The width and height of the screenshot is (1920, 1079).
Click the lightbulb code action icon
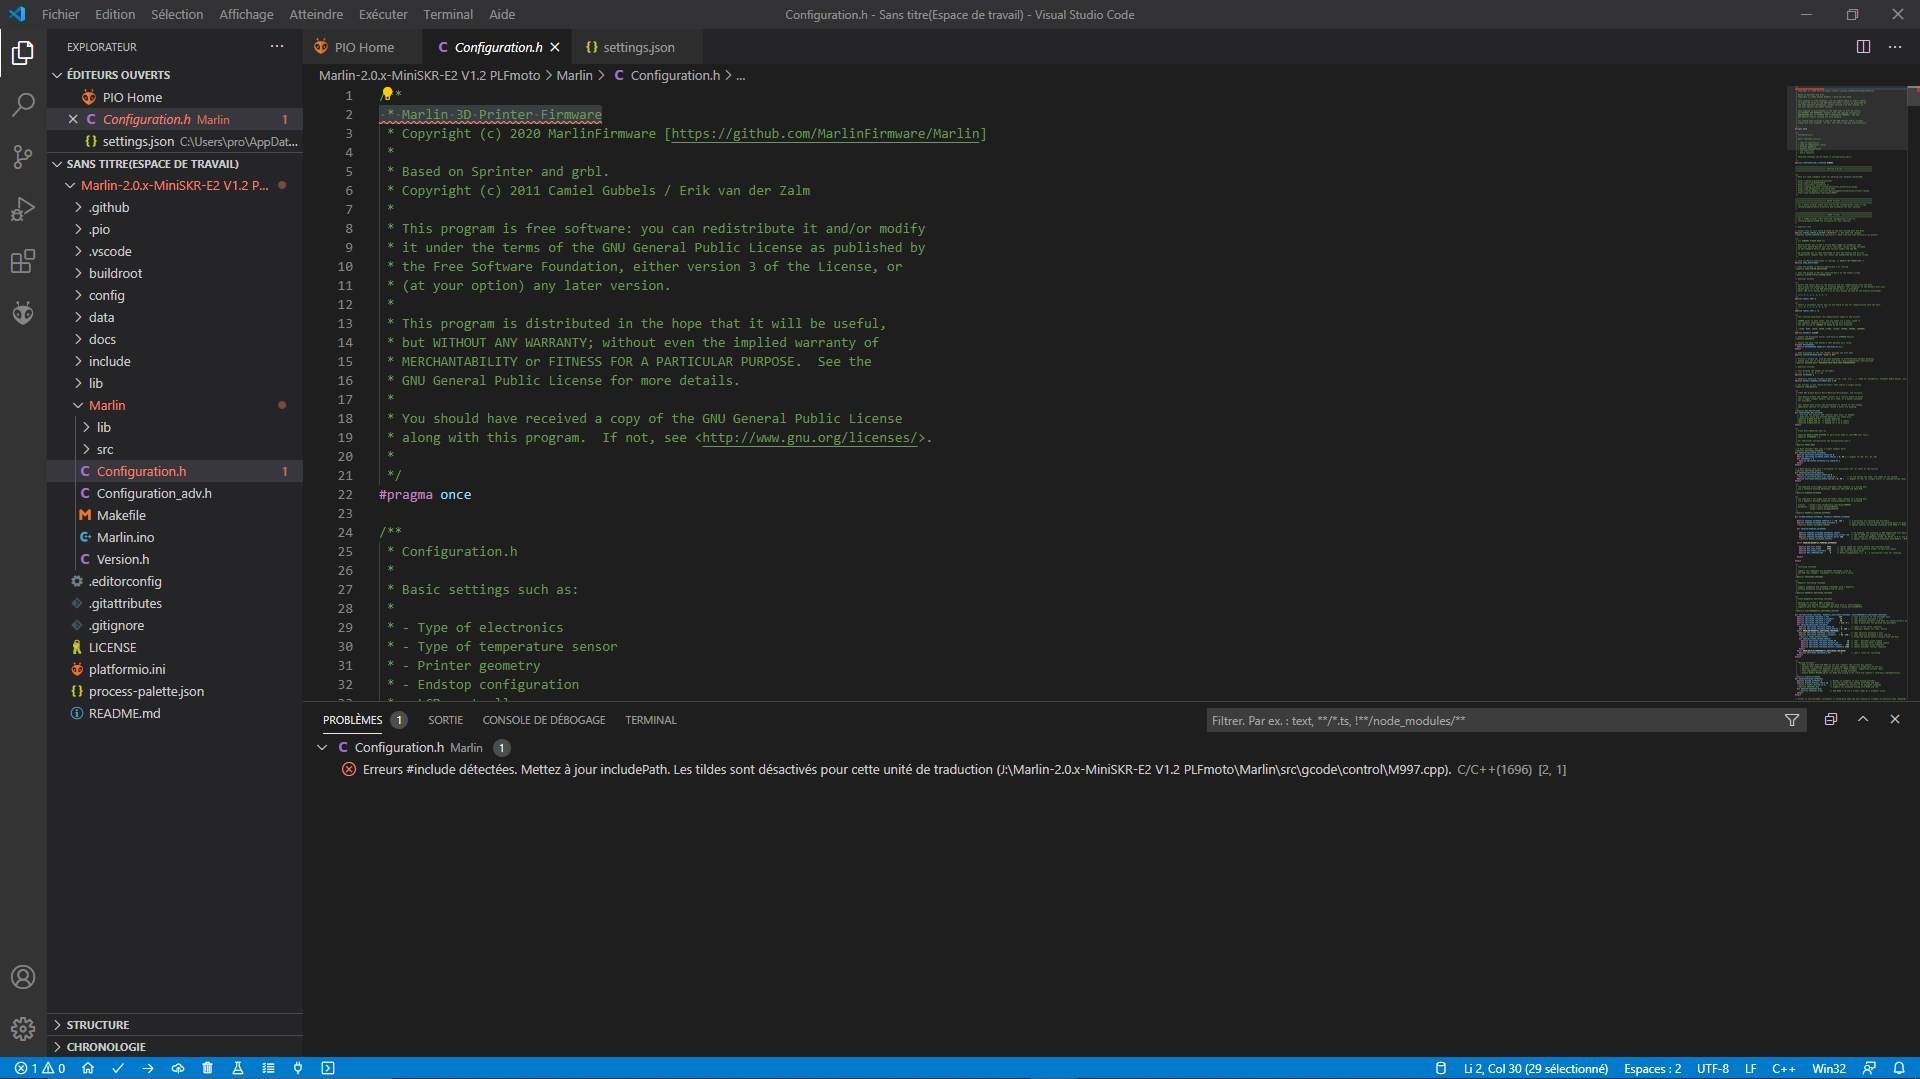coord(387,94)
